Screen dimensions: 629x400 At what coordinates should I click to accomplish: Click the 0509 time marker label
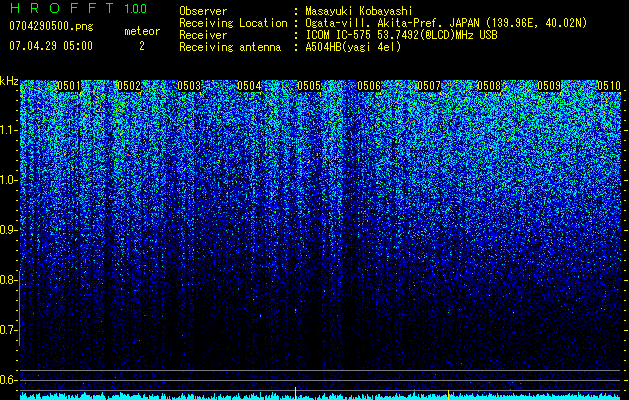coord(549,86)
